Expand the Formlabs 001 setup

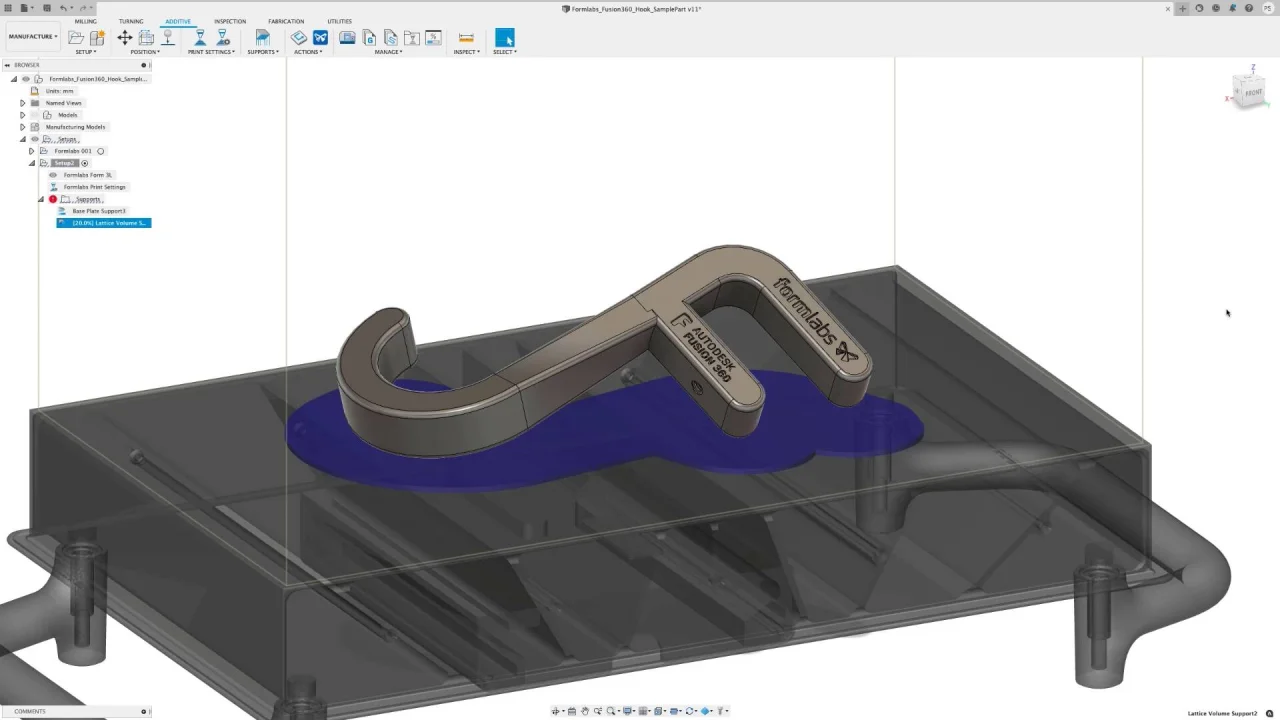tap(31, 151)
